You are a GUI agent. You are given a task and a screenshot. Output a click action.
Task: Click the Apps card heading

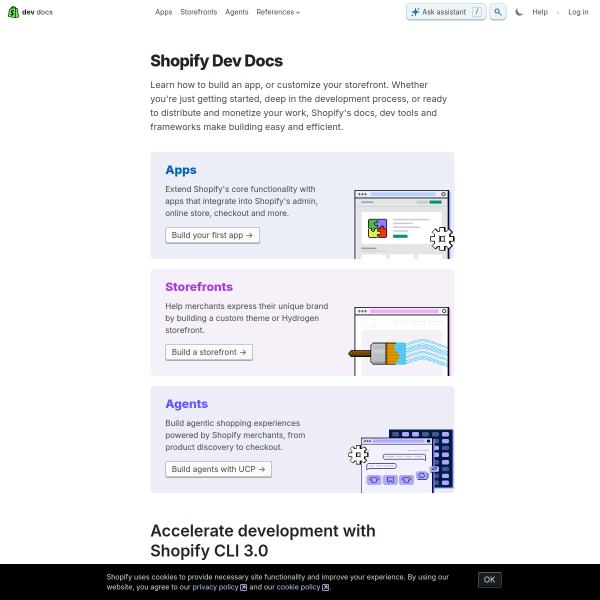(181, 170)
